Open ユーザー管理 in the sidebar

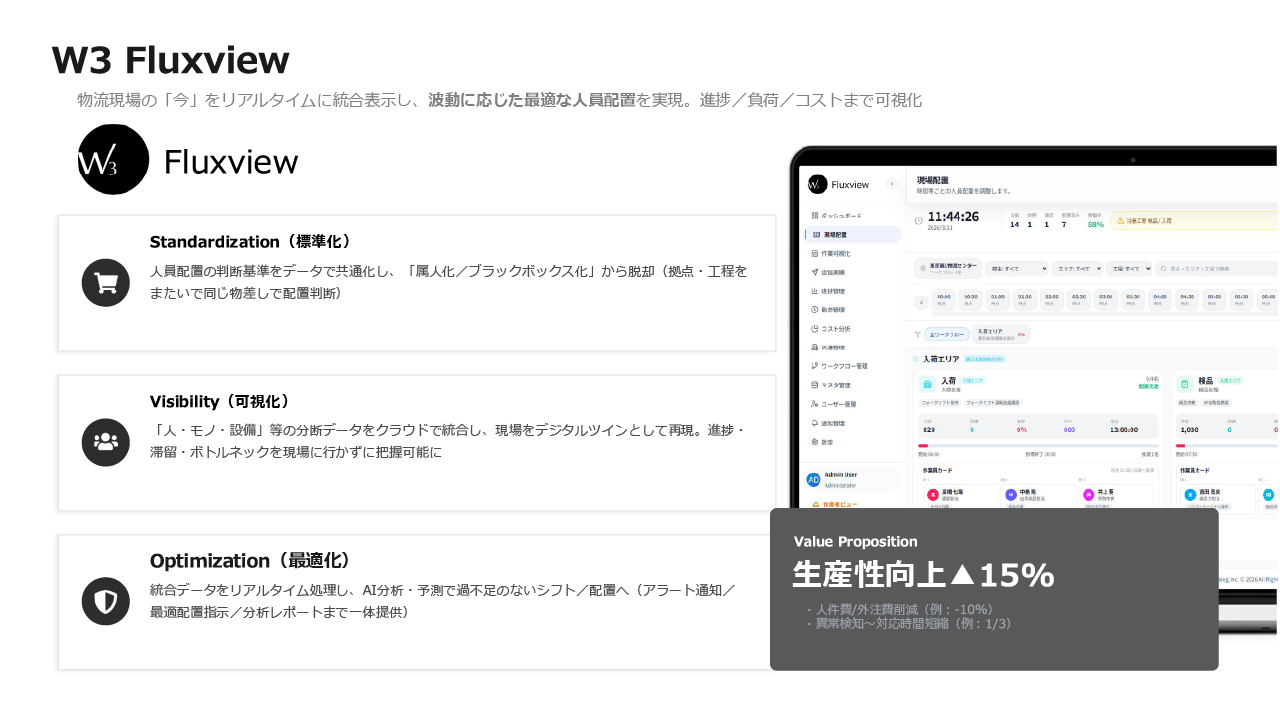[x=853, y=404]
